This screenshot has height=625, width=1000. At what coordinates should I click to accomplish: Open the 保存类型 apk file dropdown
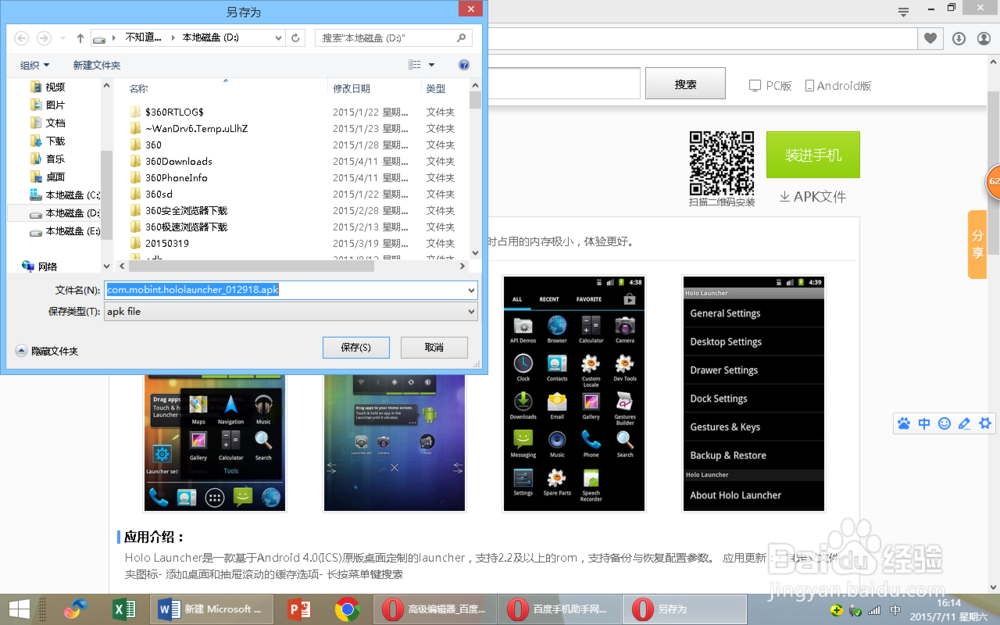(x=291, y=311)
